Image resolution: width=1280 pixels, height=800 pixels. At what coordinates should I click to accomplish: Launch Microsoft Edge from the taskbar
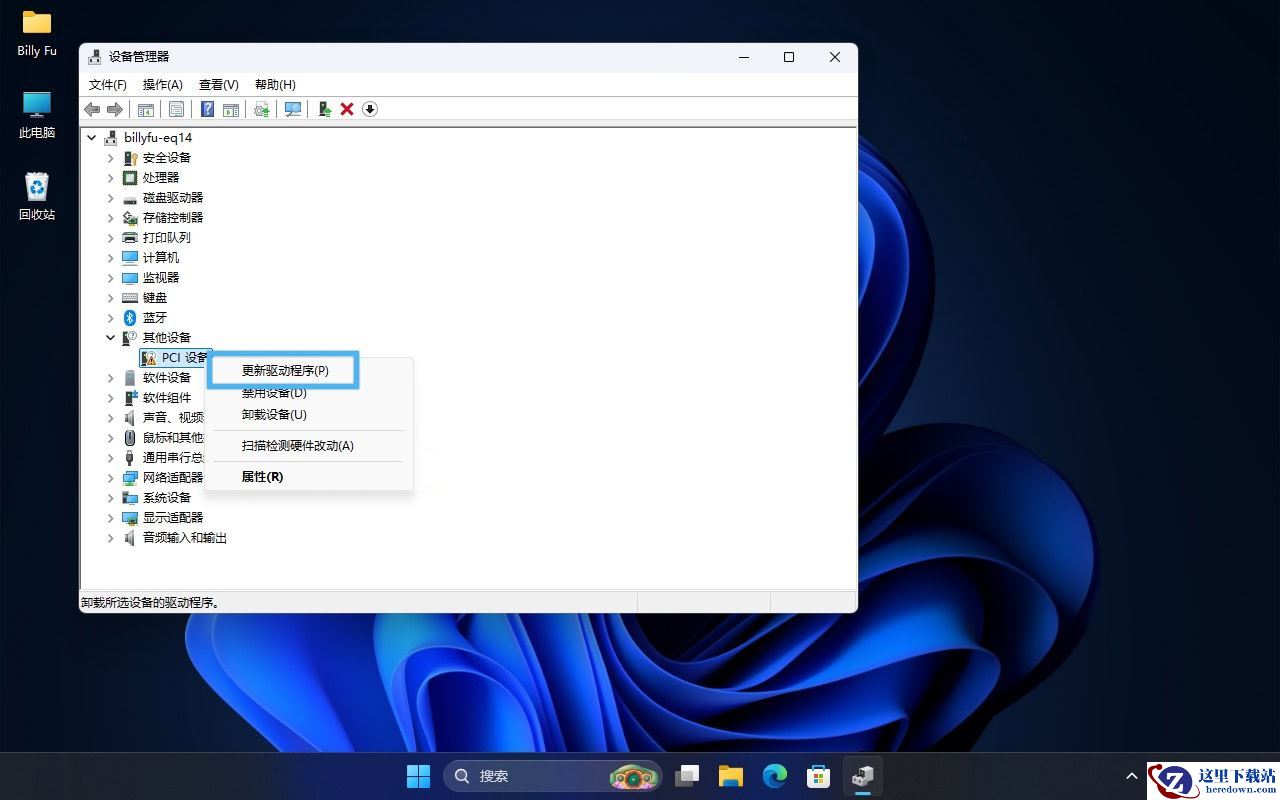click(775, 776)
